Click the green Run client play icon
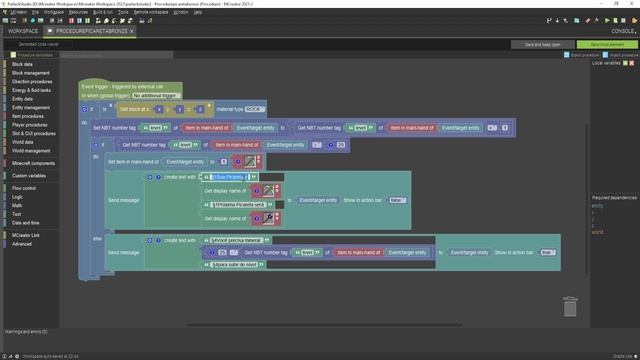Screen dimensions: 640x360 click(x=607, y=20)
